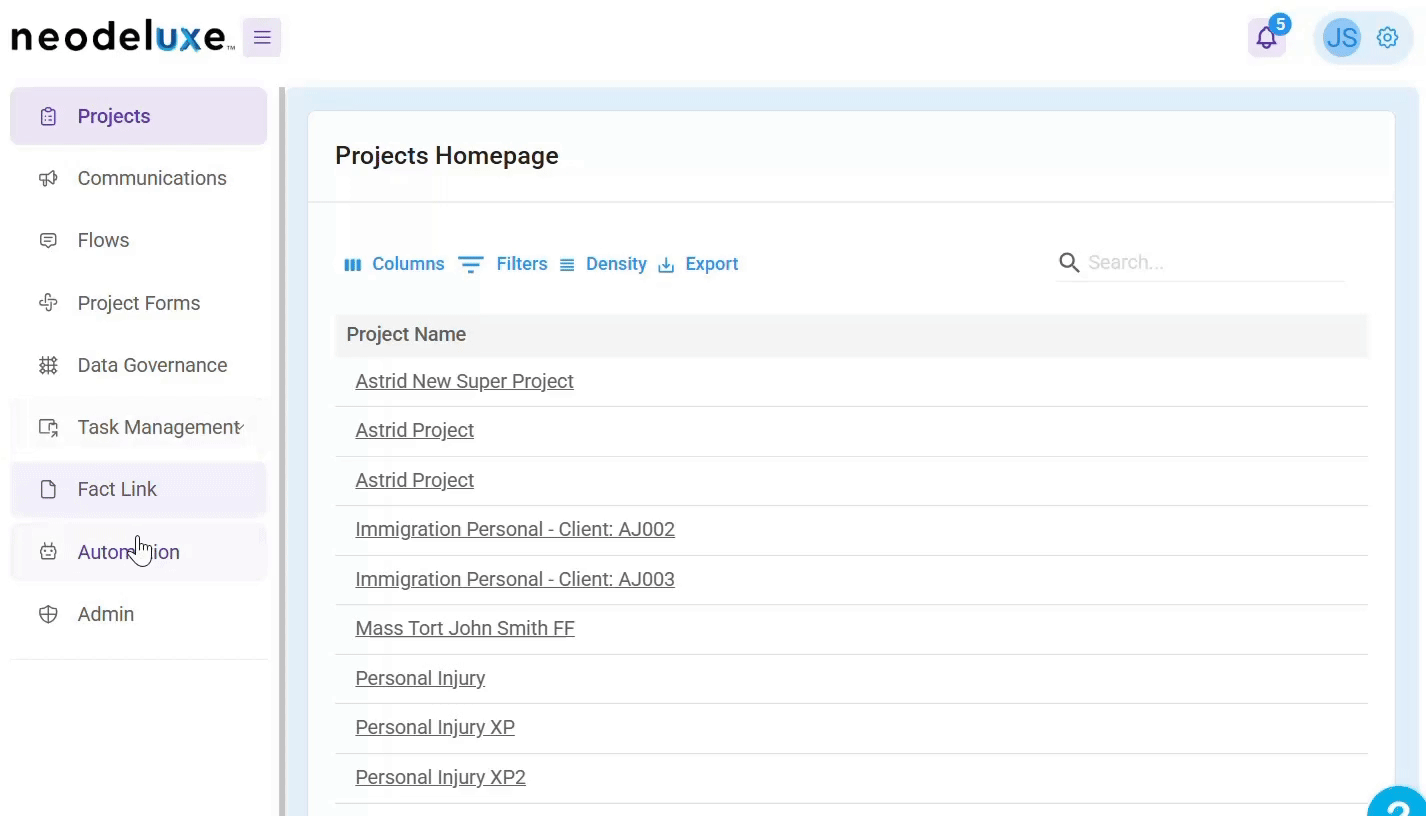This screenshot has height=816, width=1426.
Task: Click the Data Governance grid icon
Action: (x=48, y=366)
